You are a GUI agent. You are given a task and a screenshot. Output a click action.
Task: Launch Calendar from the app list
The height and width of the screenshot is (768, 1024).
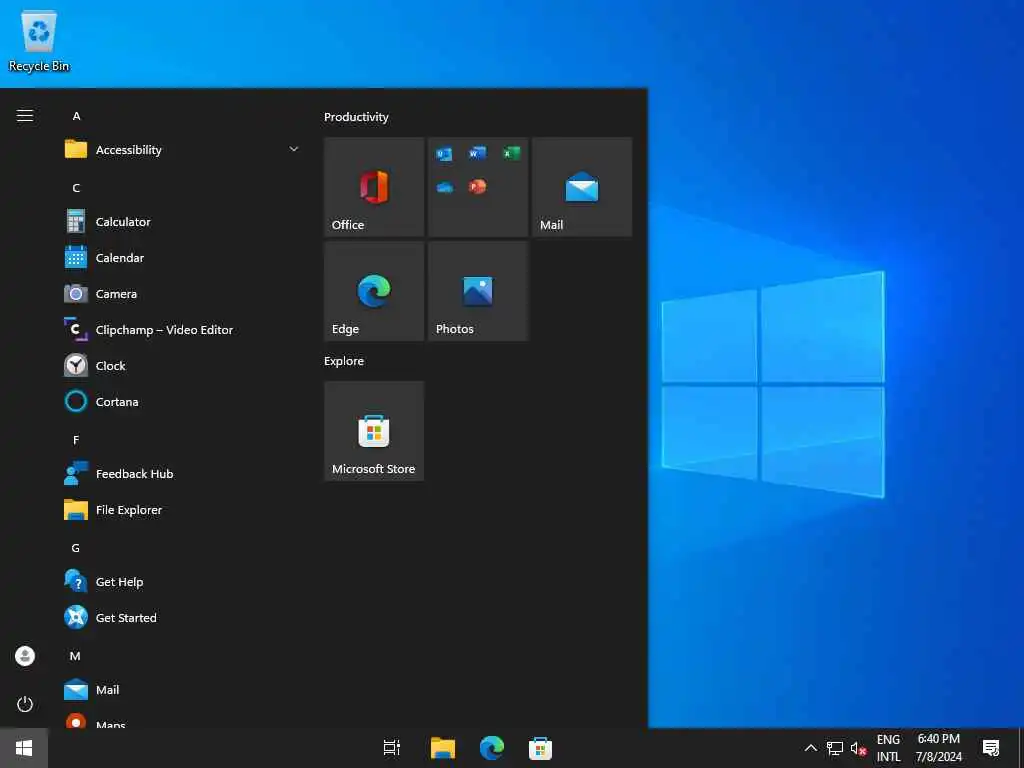point(183,257)
